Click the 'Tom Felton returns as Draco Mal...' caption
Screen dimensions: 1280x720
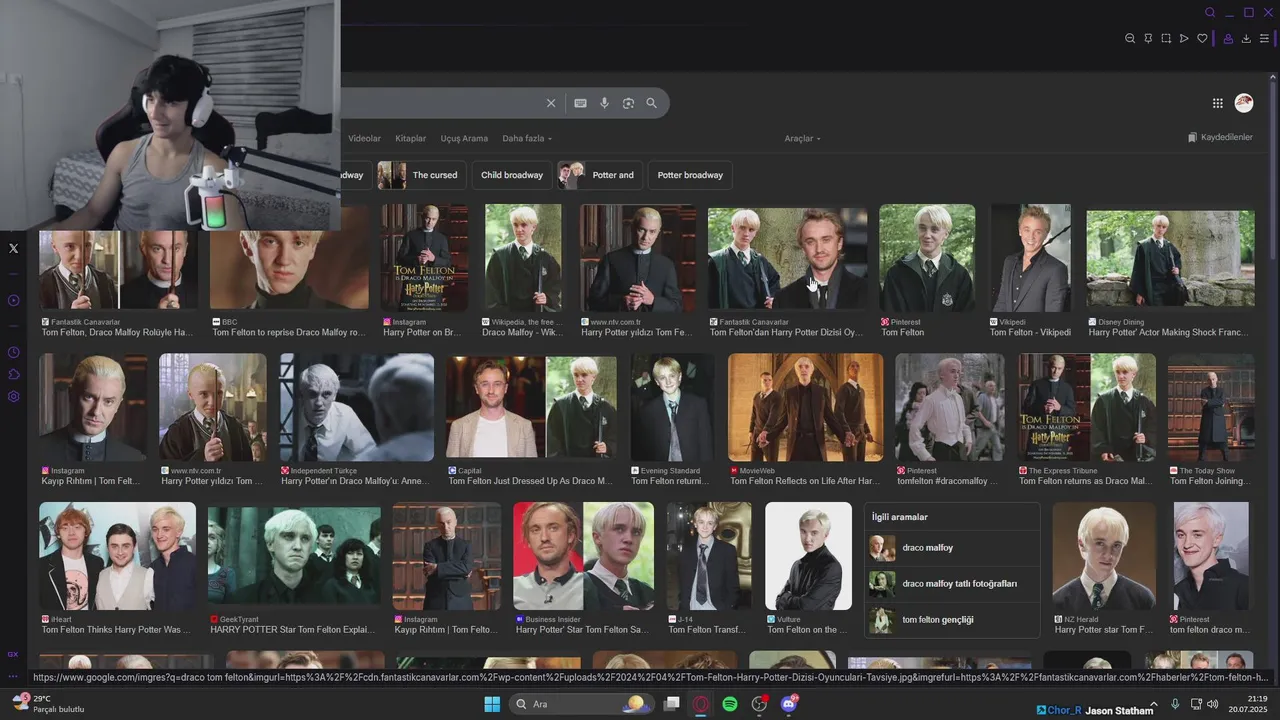pos(1085,481)
